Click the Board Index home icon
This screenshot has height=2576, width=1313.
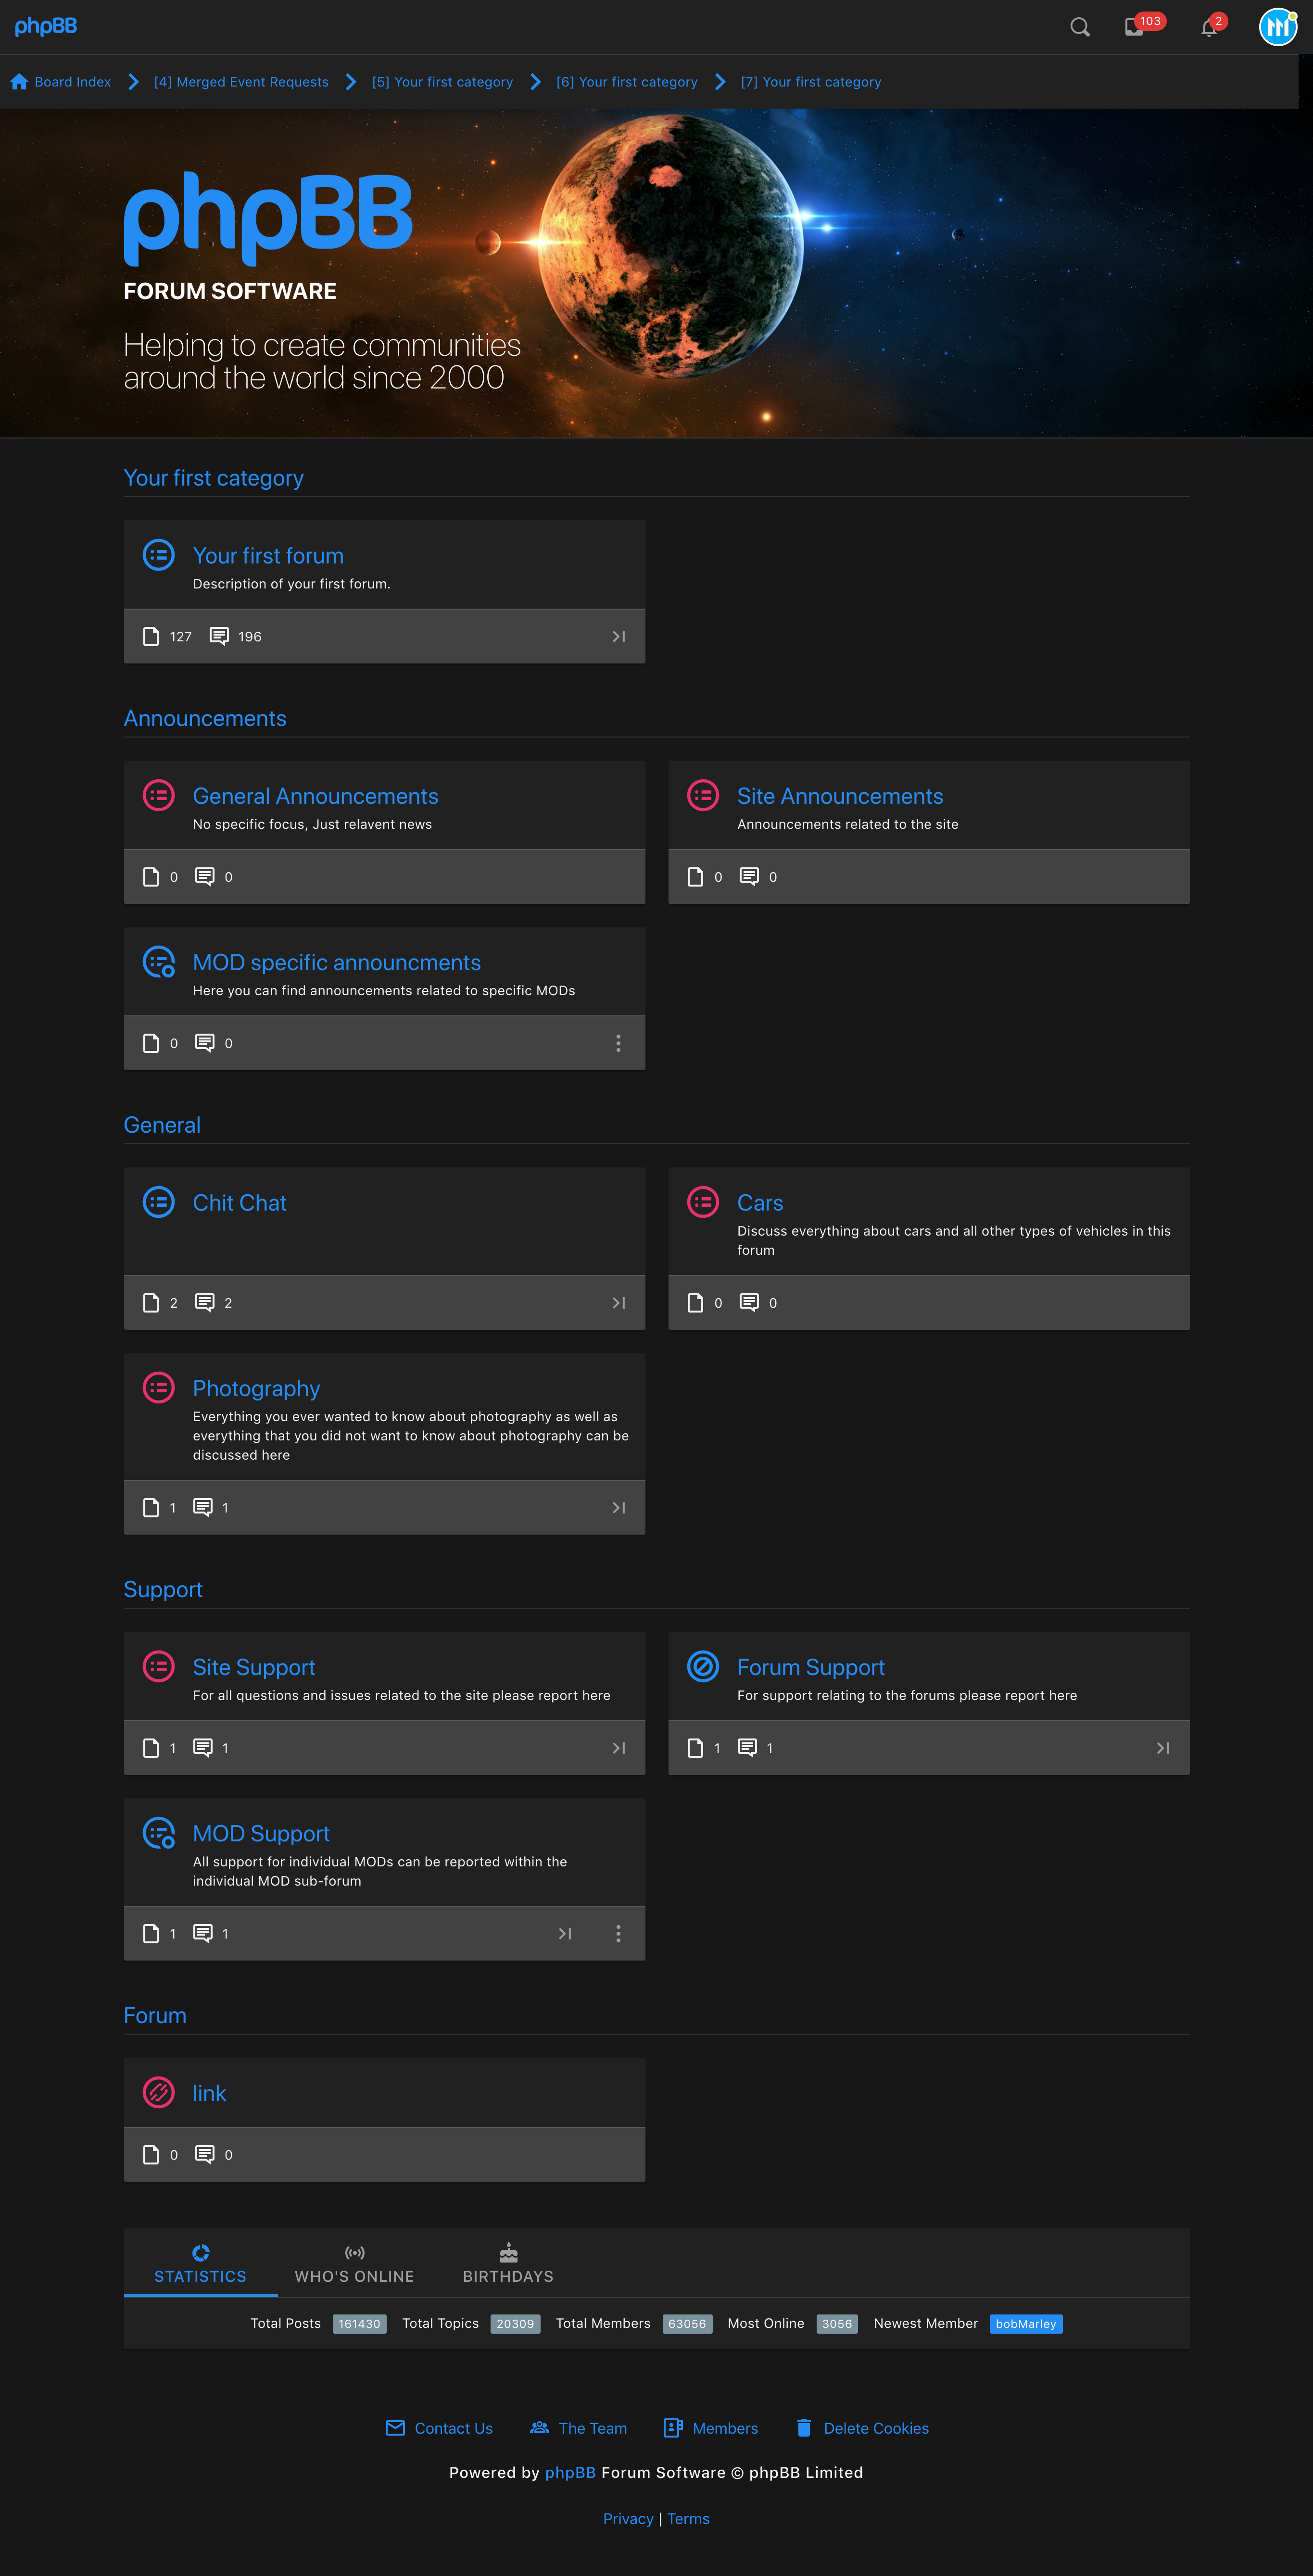pos(19,82)
